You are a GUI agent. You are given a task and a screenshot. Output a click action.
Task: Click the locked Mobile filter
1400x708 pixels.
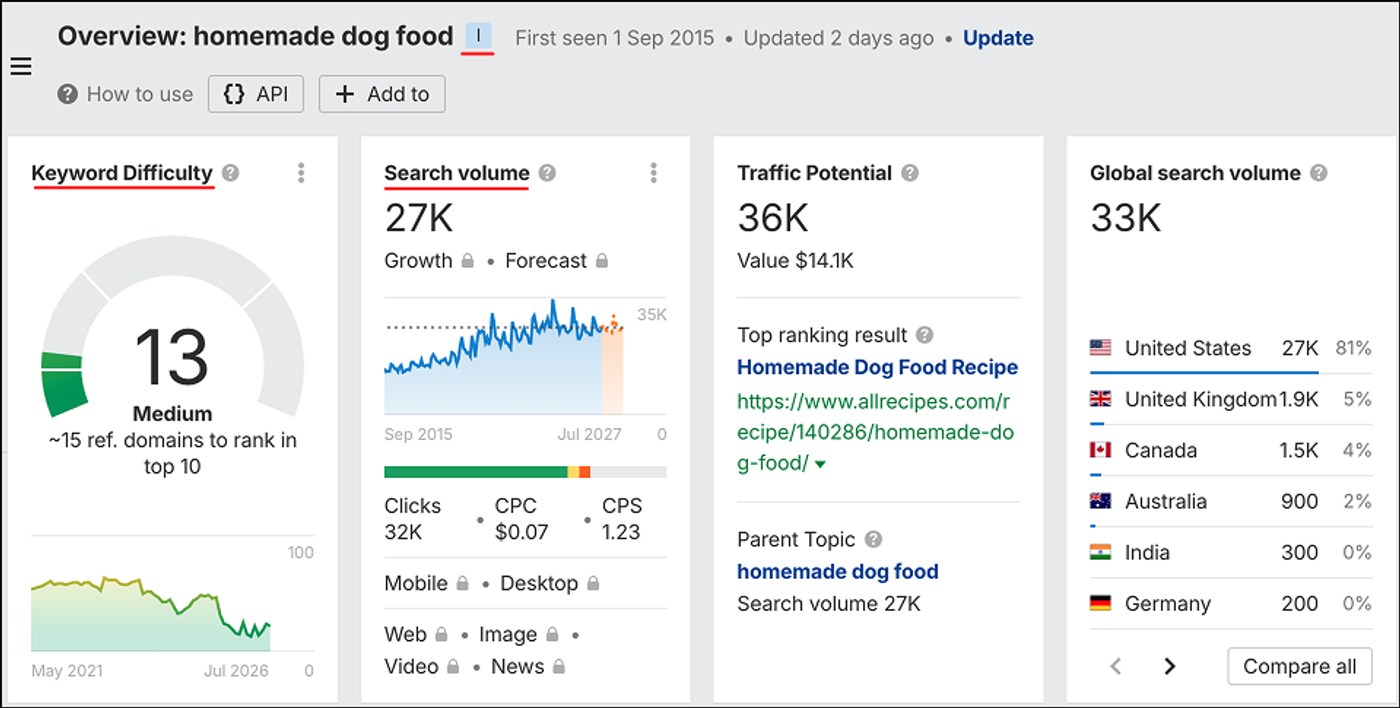coord(427,583)
